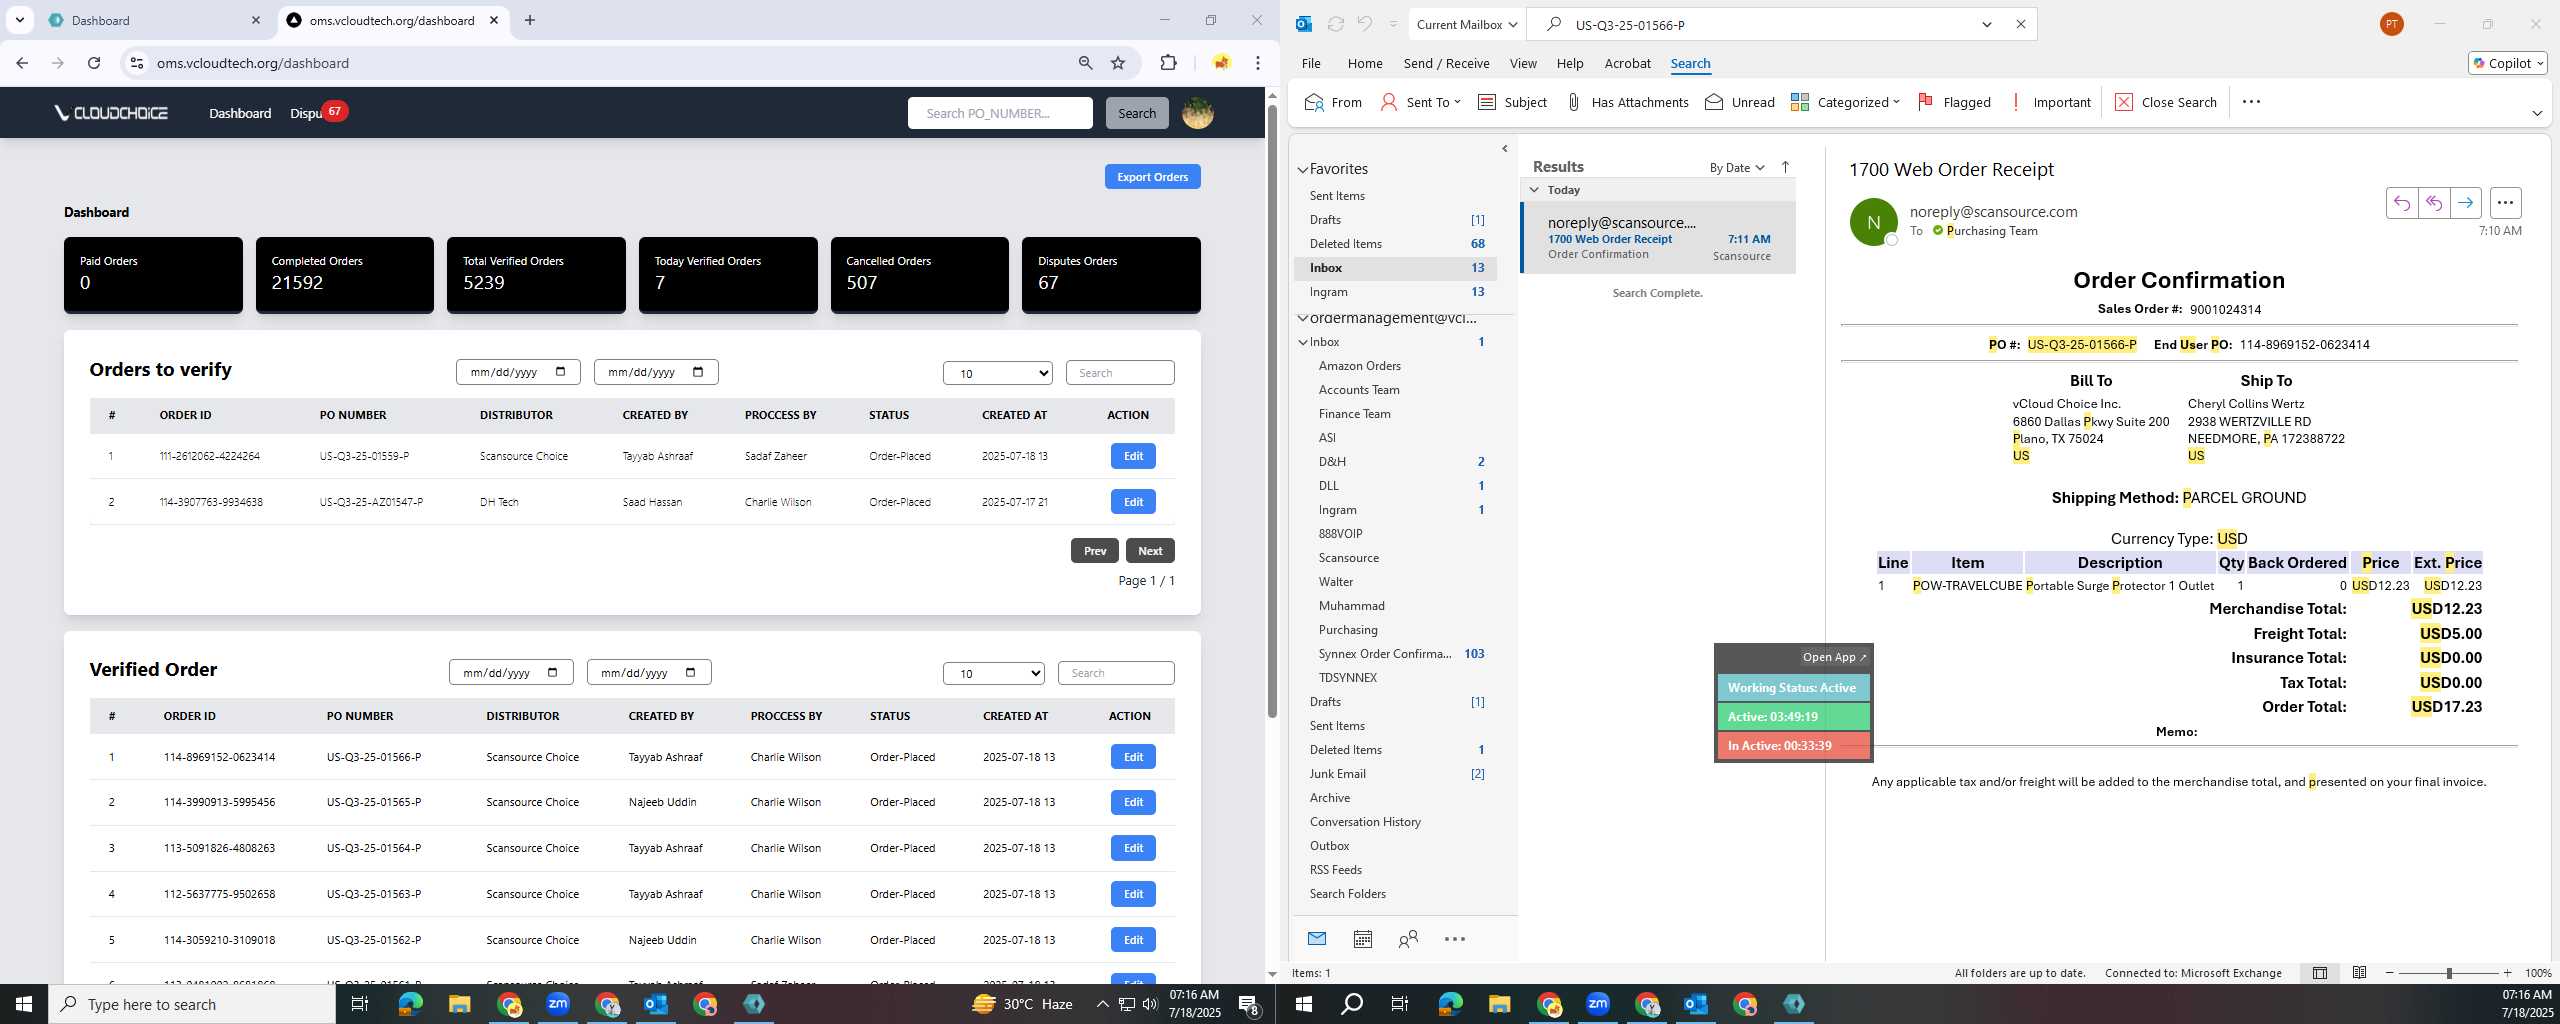This screenshot has height=1024, width=2560.
Task: Click the Outlook Undo icon
Action: pyautogui.click(x=1365, y=24)
